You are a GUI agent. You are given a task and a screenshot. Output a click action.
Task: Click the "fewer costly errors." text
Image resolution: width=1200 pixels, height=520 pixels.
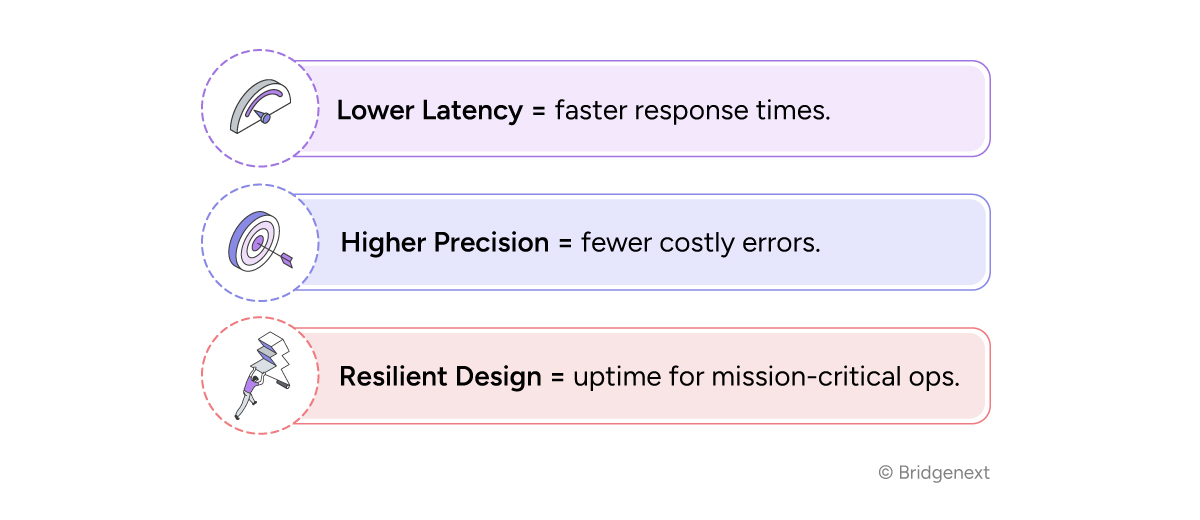point(700,243)
